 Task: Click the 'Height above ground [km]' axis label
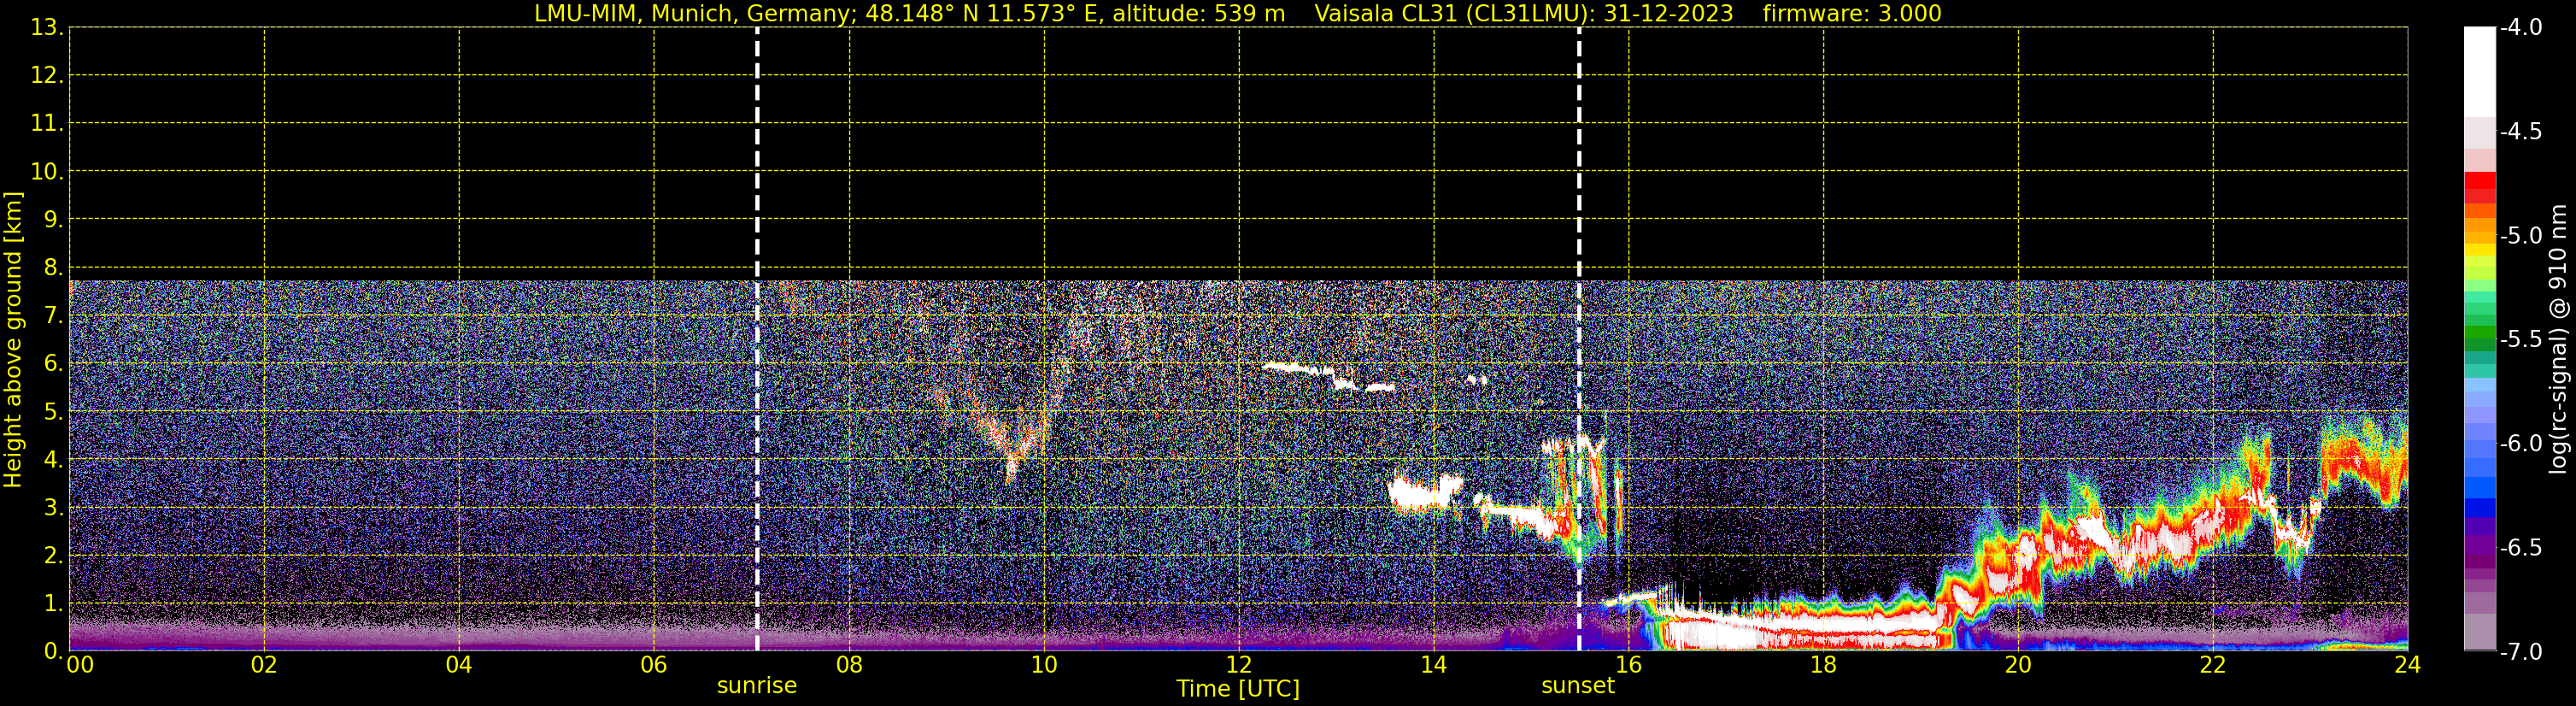point(13,339)
